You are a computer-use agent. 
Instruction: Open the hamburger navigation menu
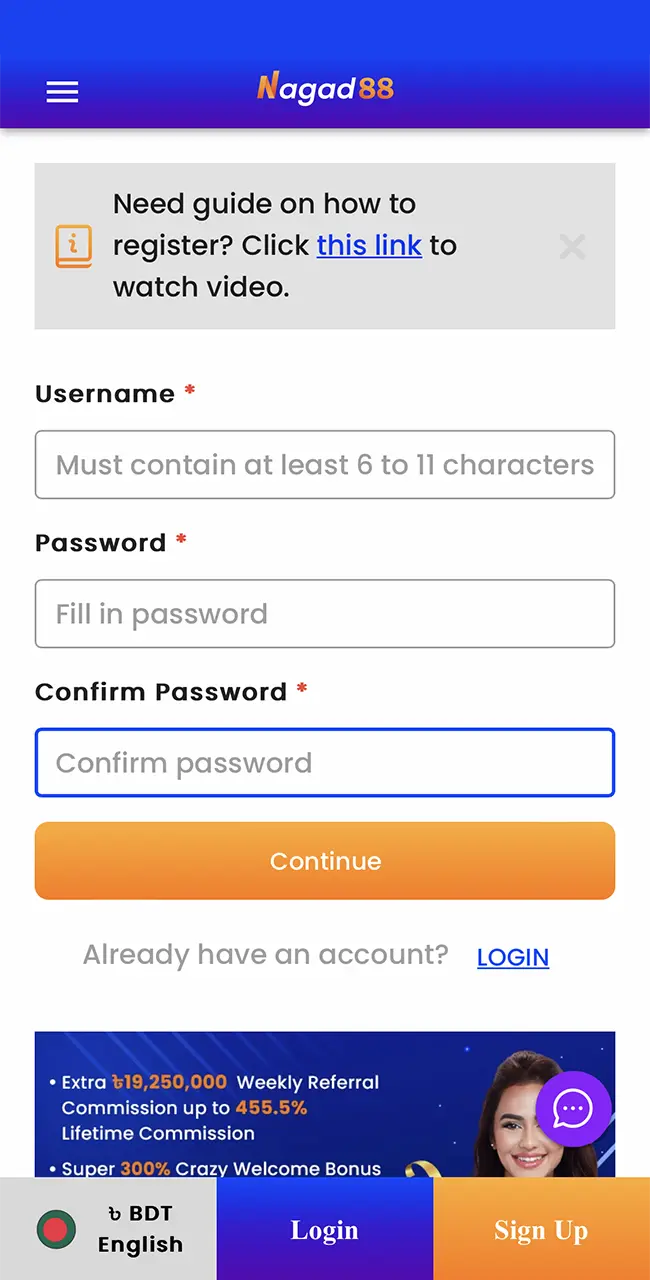click(x=62, y=91)
